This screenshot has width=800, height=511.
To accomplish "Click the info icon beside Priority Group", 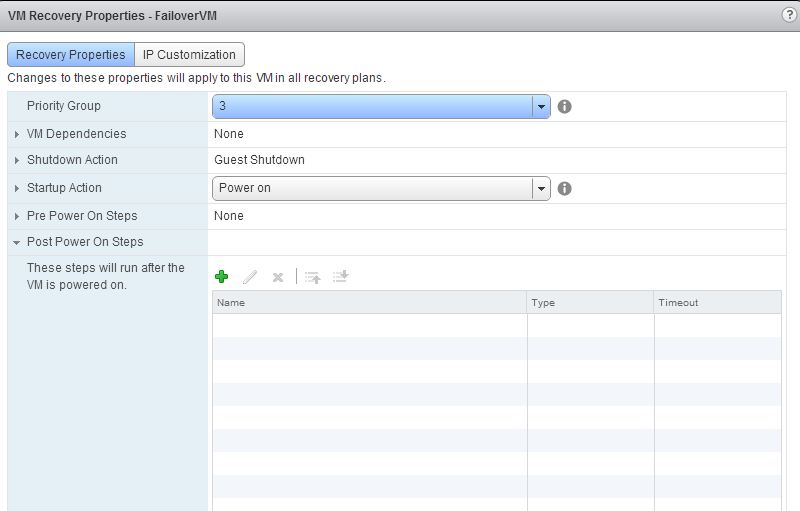I will (564, 106).
